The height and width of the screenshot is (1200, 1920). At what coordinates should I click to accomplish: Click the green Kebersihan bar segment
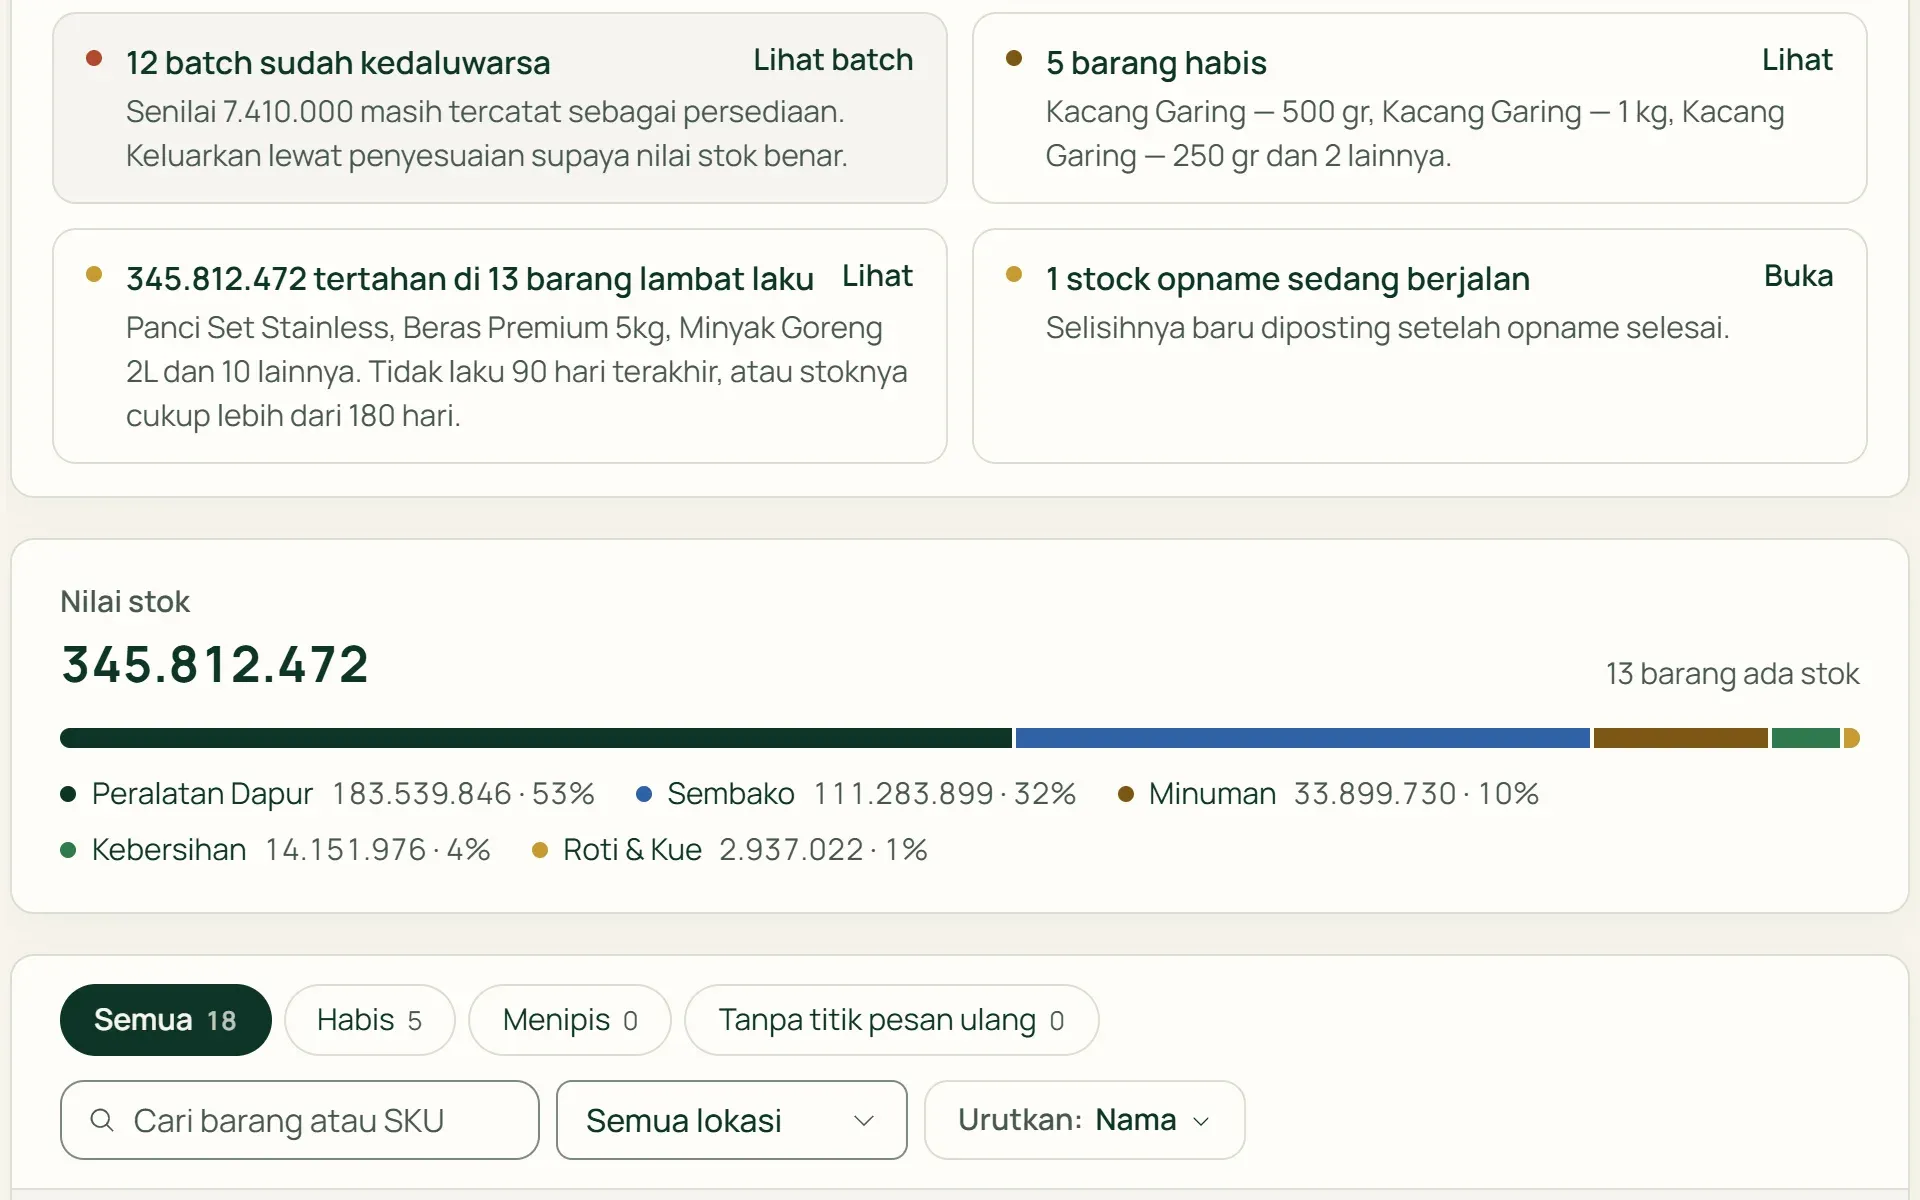point(1805,738)
